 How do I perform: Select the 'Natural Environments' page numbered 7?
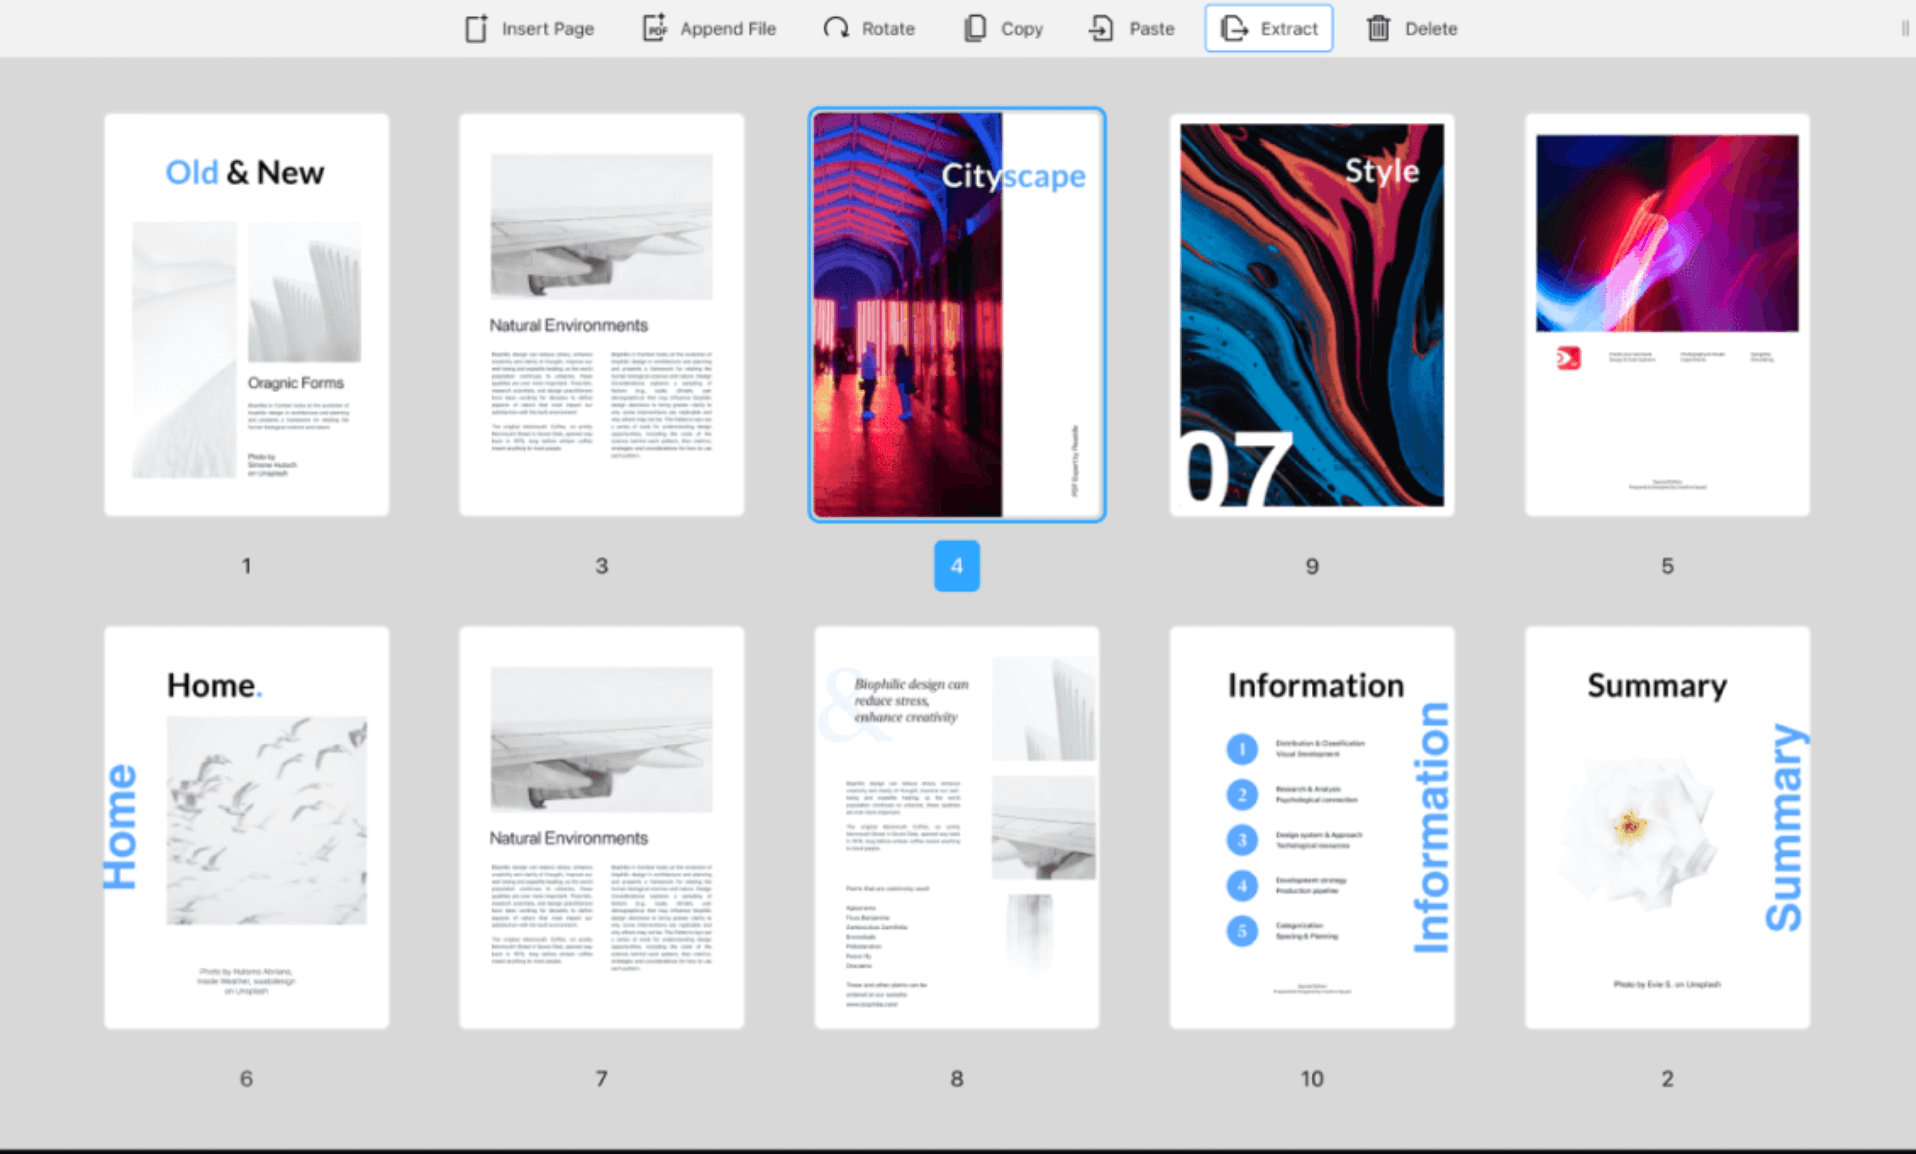tap(601, 827)
